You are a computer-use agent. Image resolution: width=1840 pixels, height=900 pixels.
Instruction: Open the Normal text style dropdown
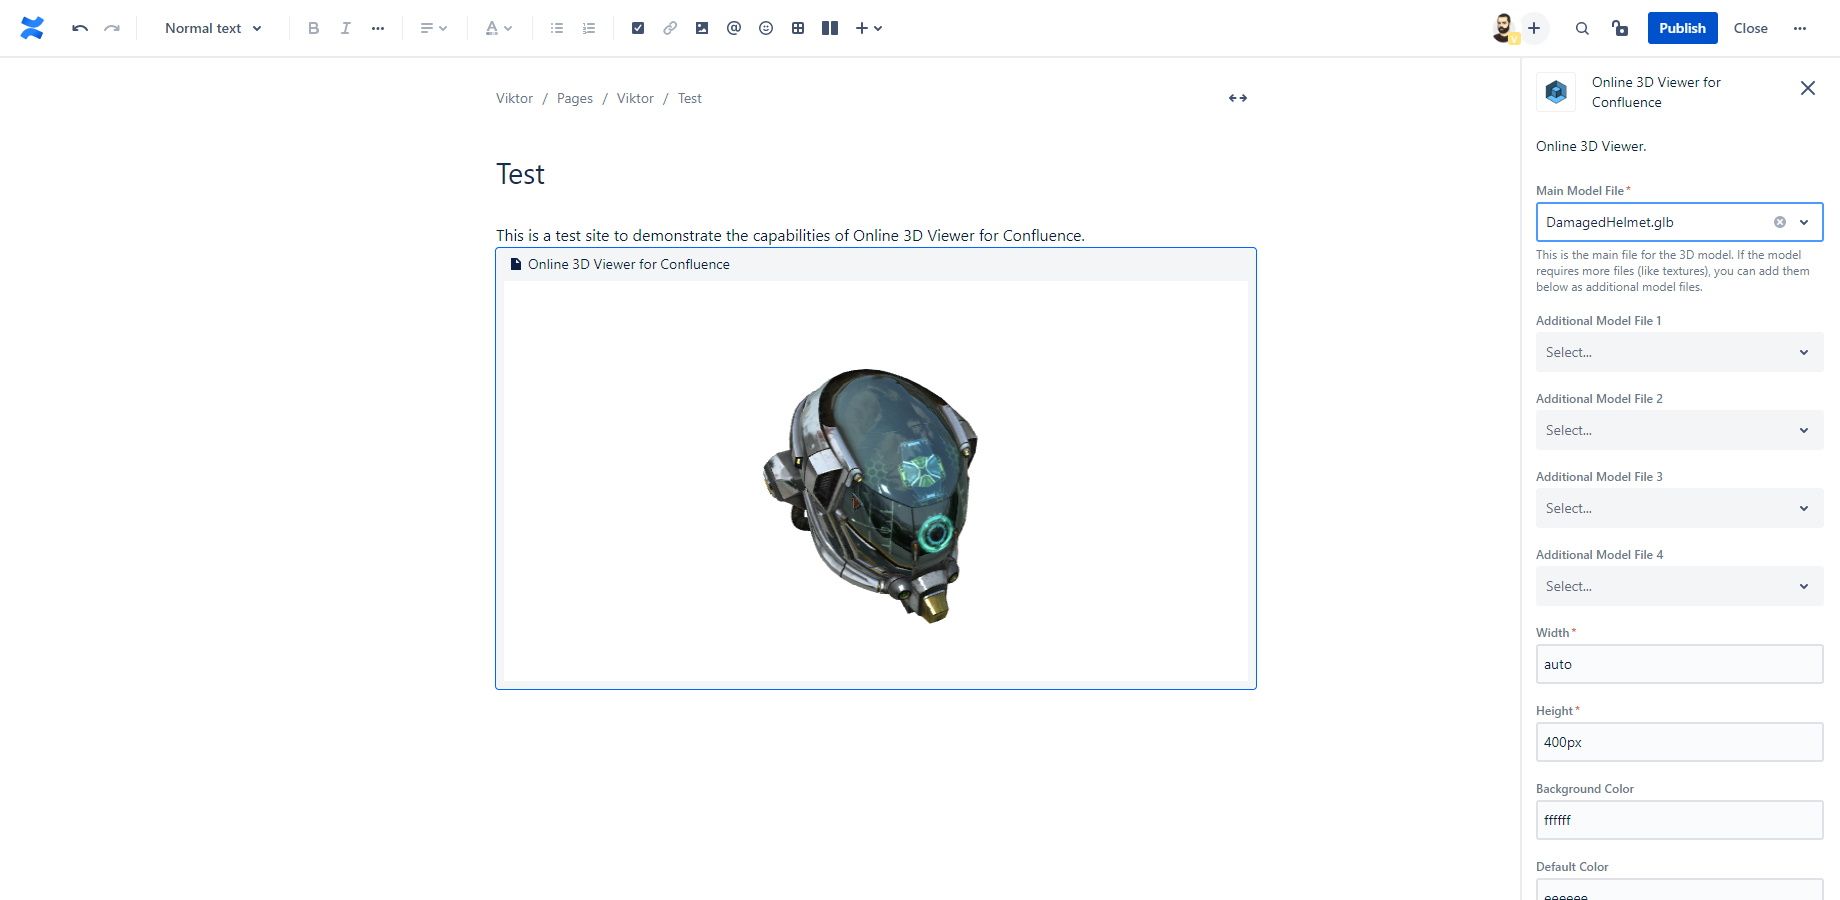coord(213,28)
